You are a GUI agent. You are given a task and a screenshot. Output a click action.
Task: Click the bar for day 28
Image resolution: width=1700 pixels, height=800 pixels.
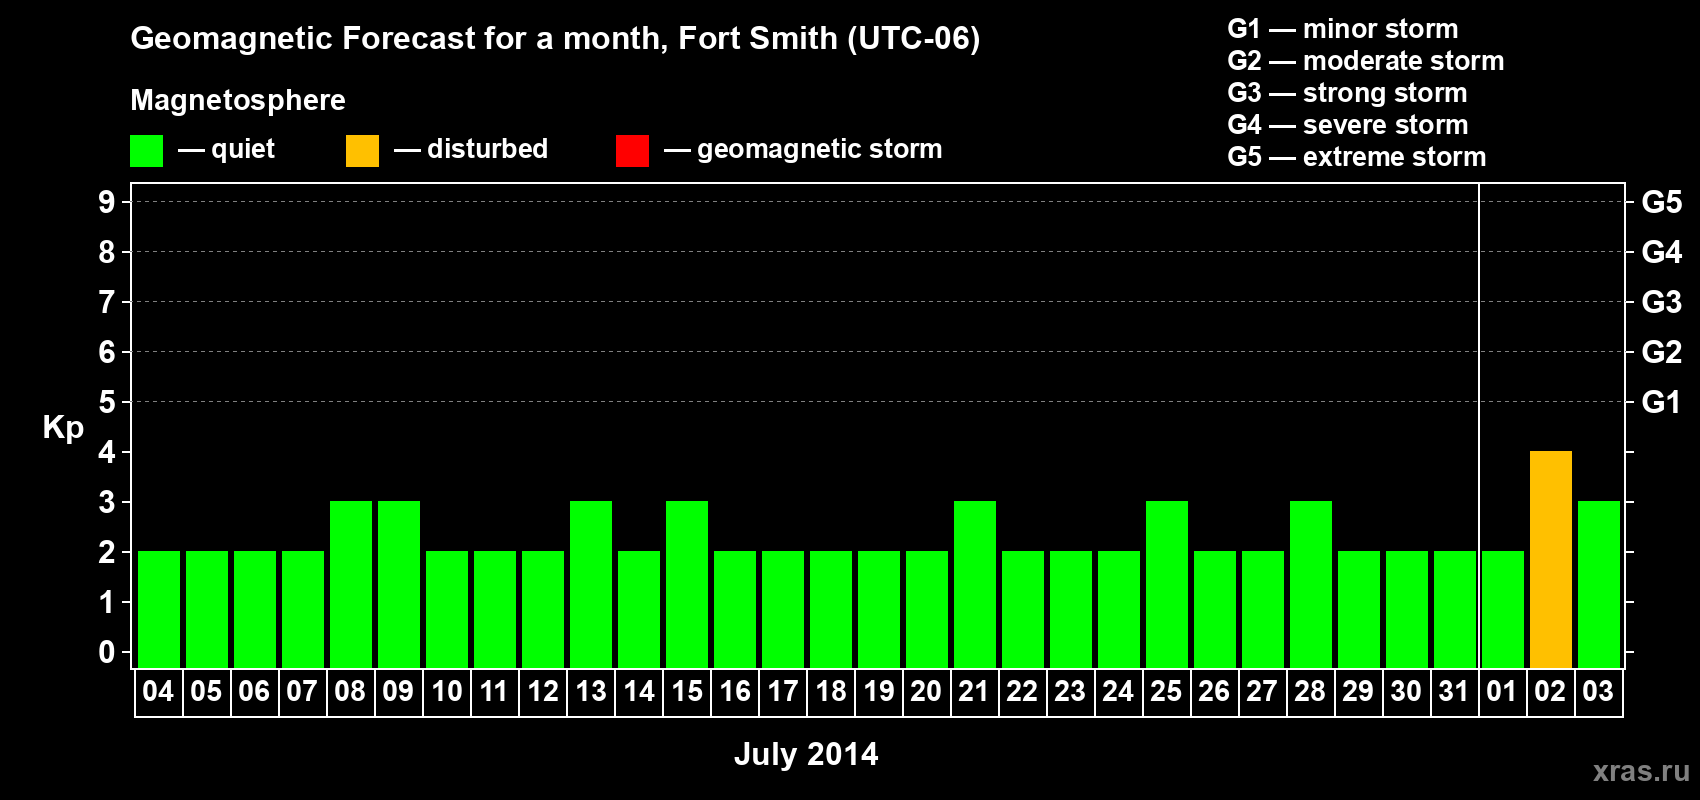coord(1311,584)
